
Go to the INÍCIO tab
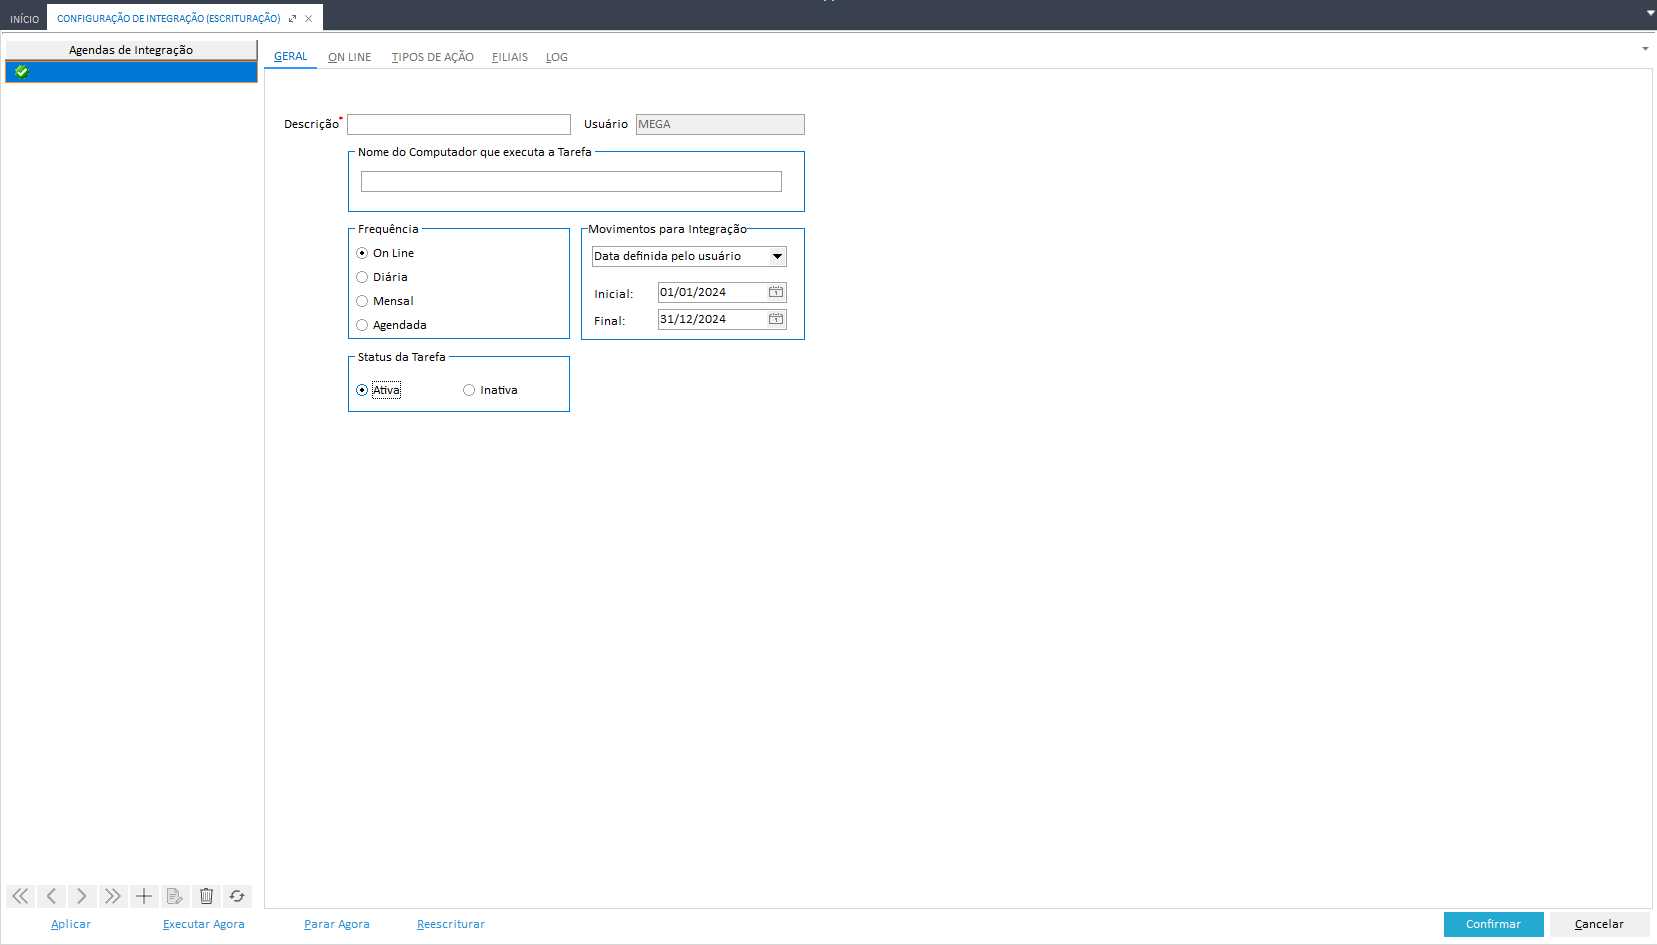tap(25, 19)
